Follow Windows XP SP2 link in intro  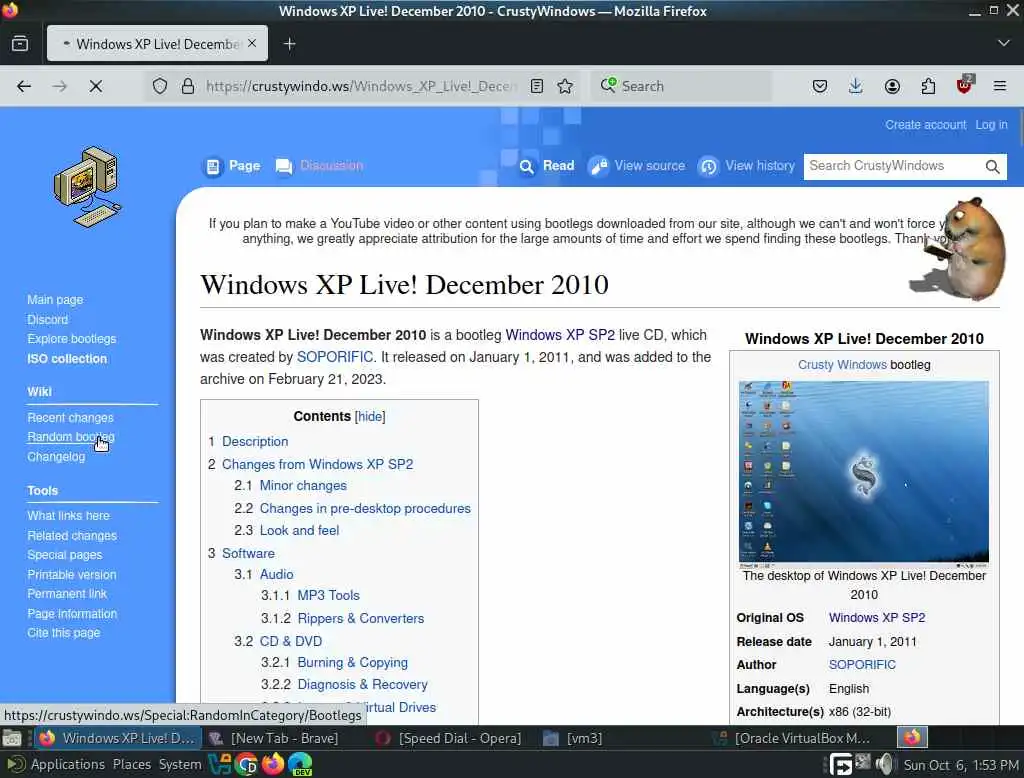[560, 335]
